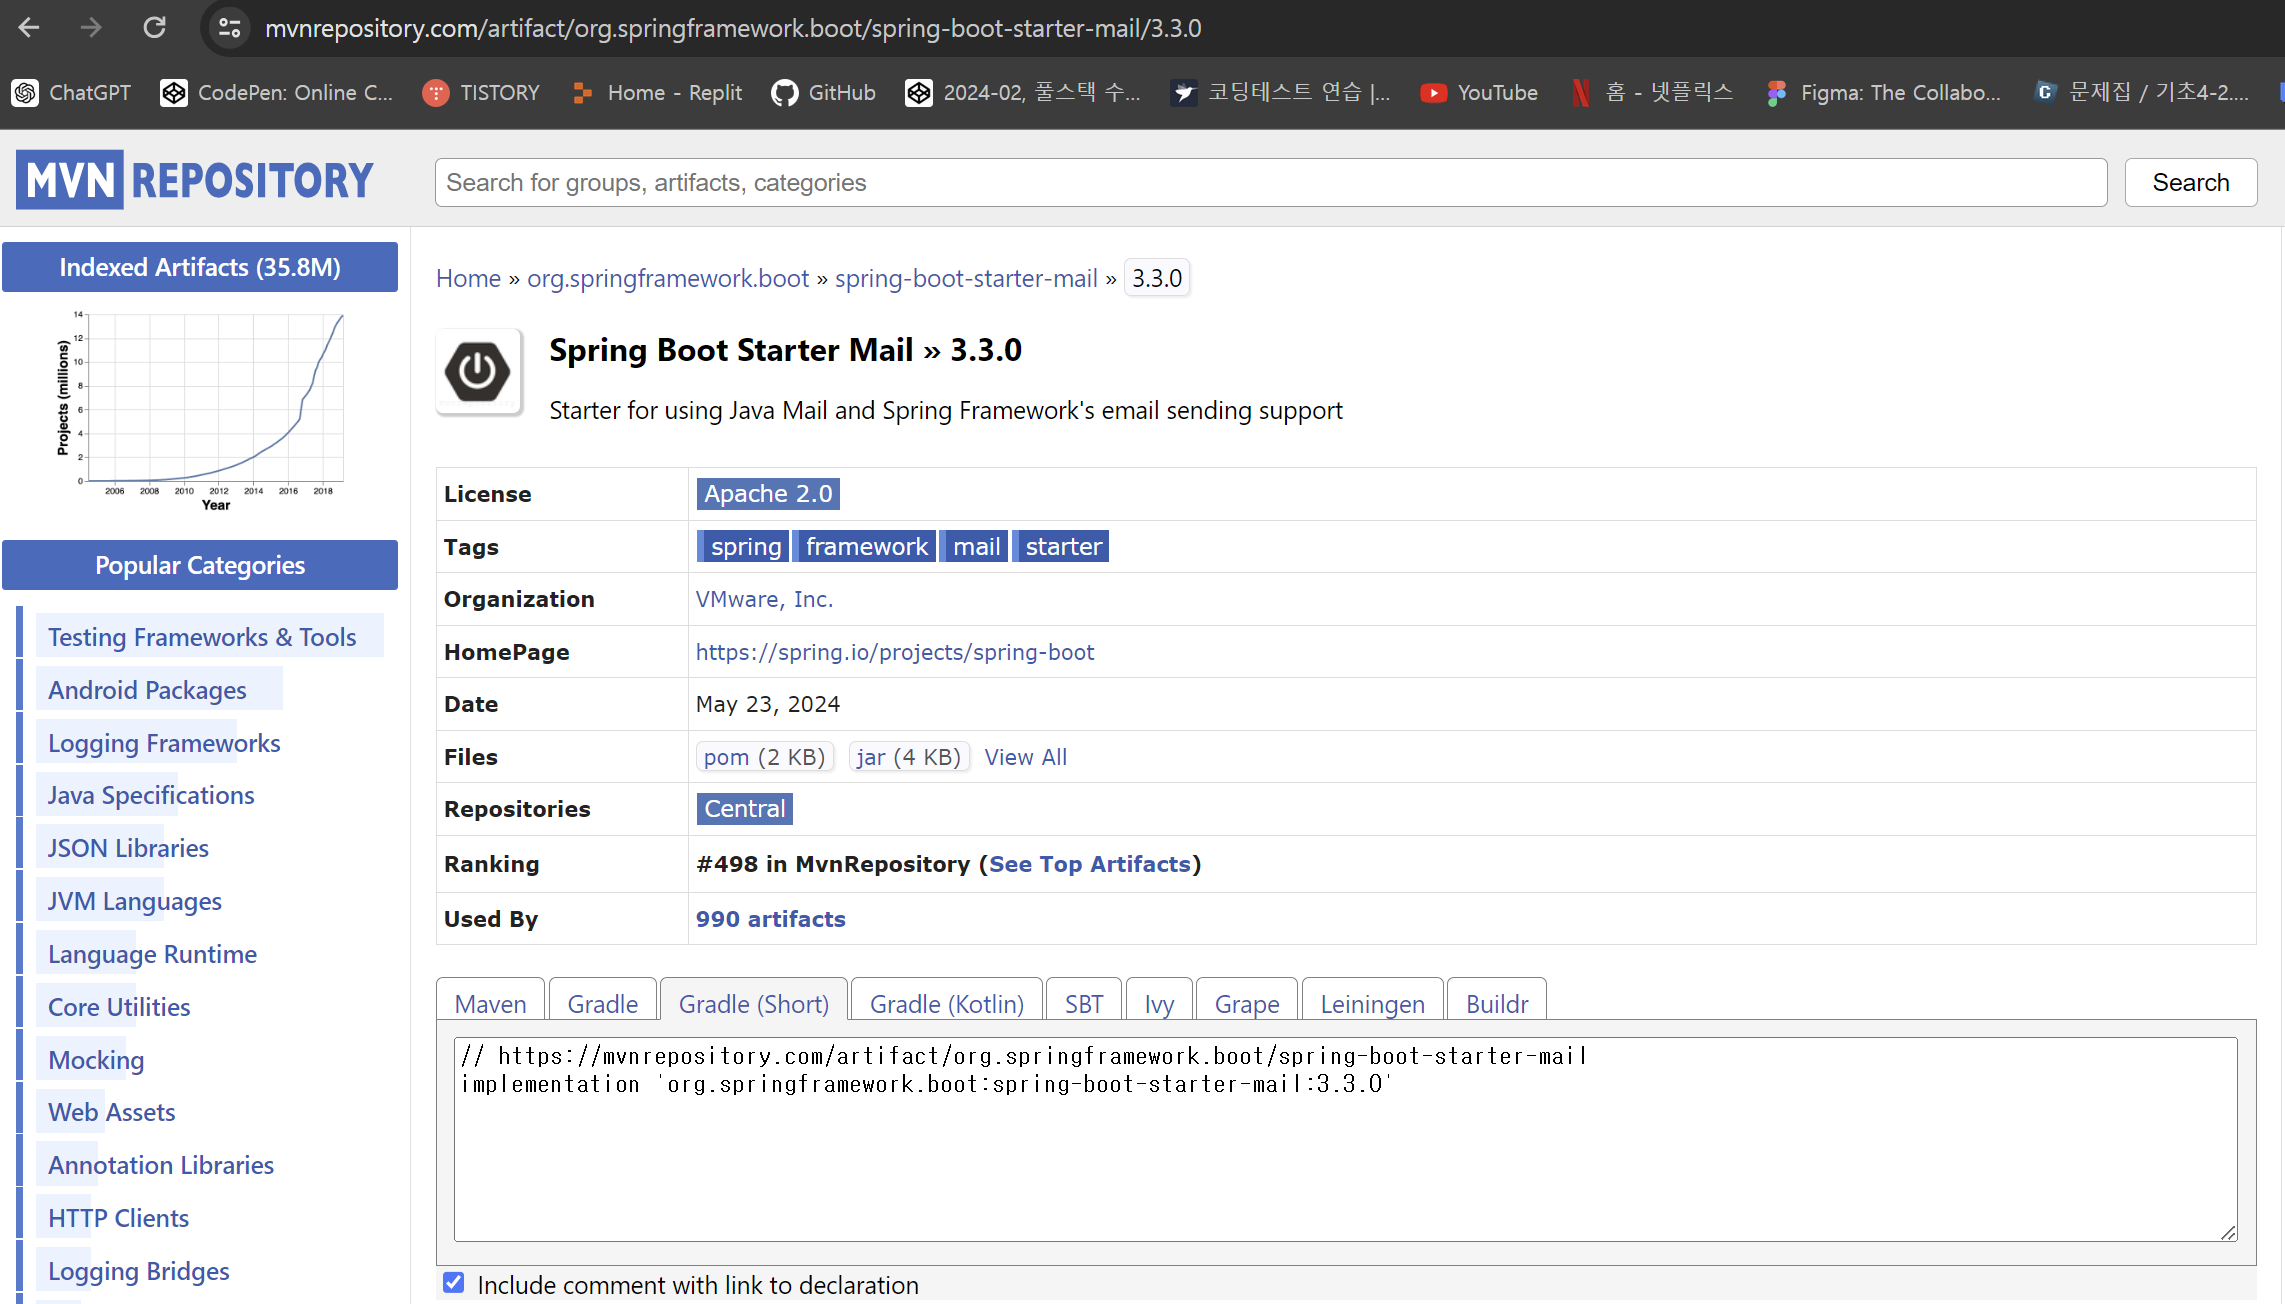Viewport: 2285px width, 1304px height.
Task: Switch to the Gradle (Kotlin) tab
Action: (946, 1003)
